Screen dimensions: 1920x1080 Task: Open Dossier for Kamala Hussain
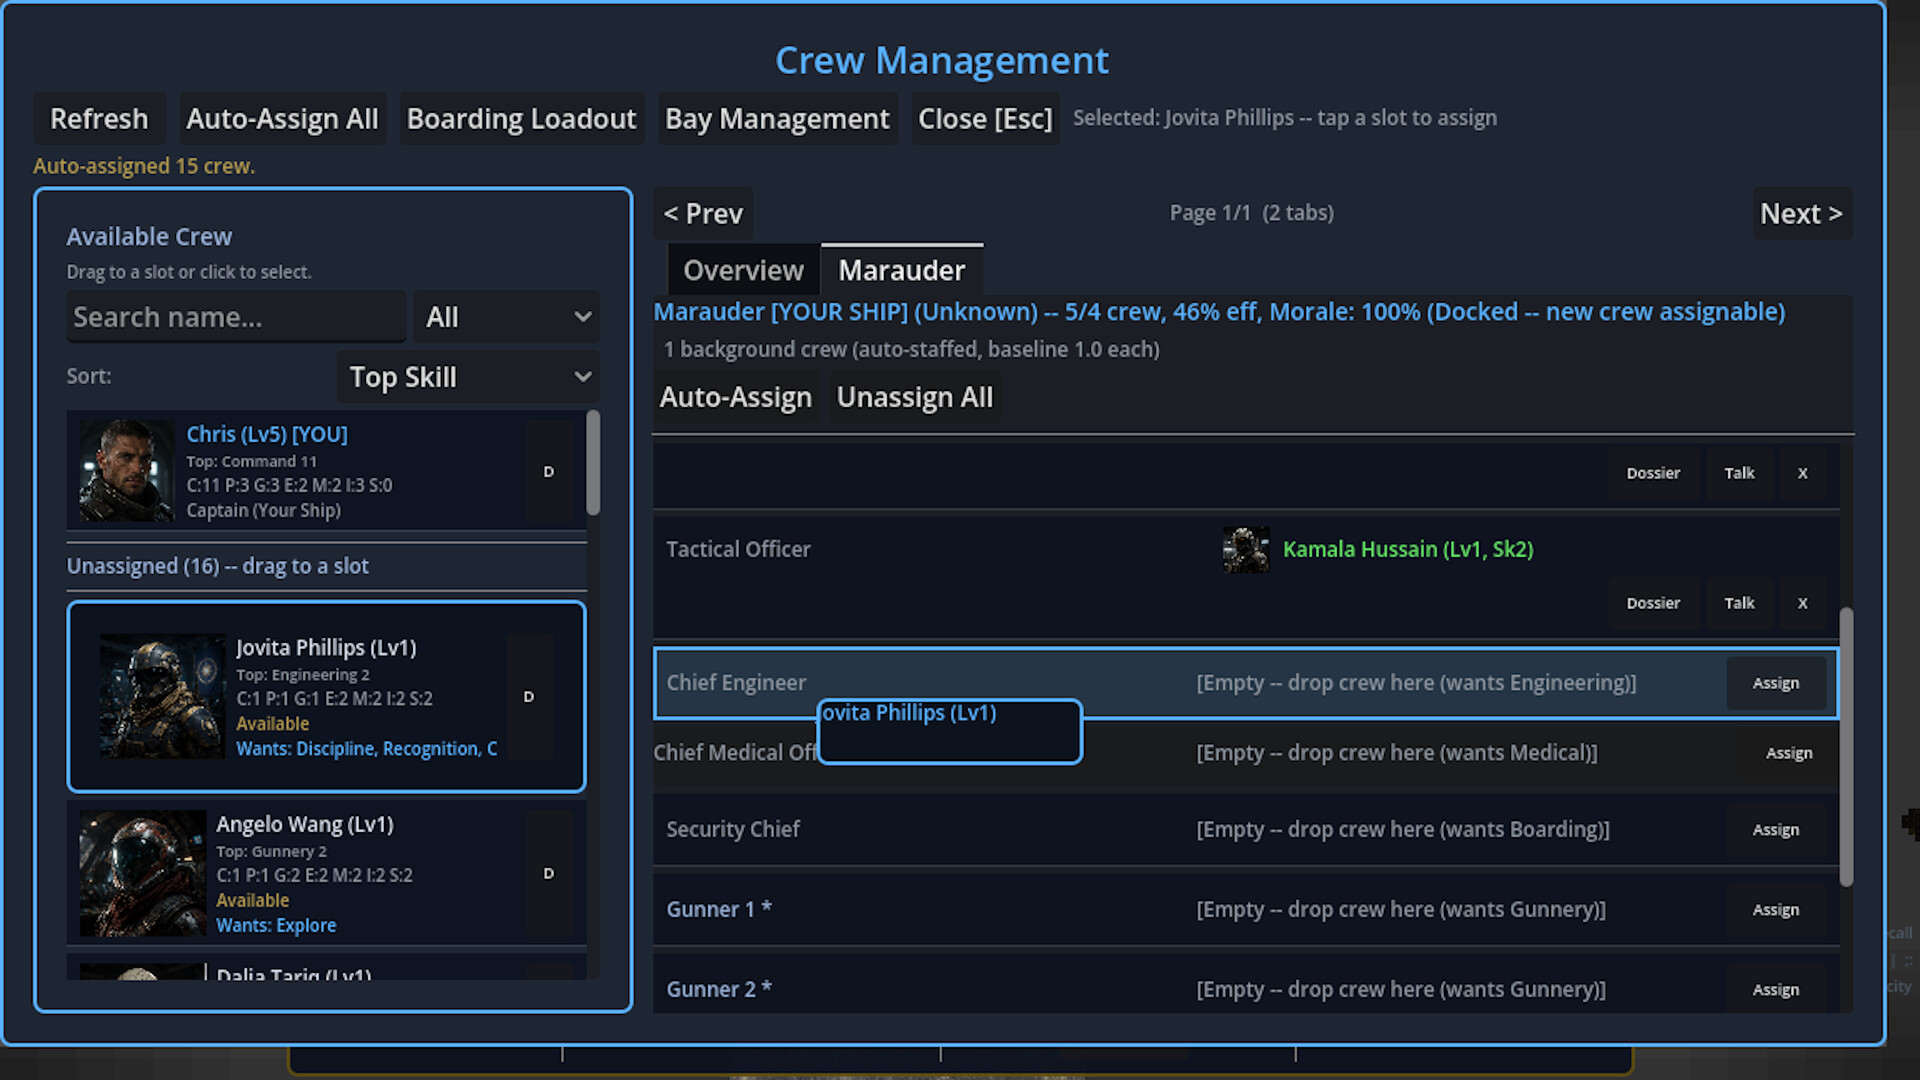point(1653,603)
